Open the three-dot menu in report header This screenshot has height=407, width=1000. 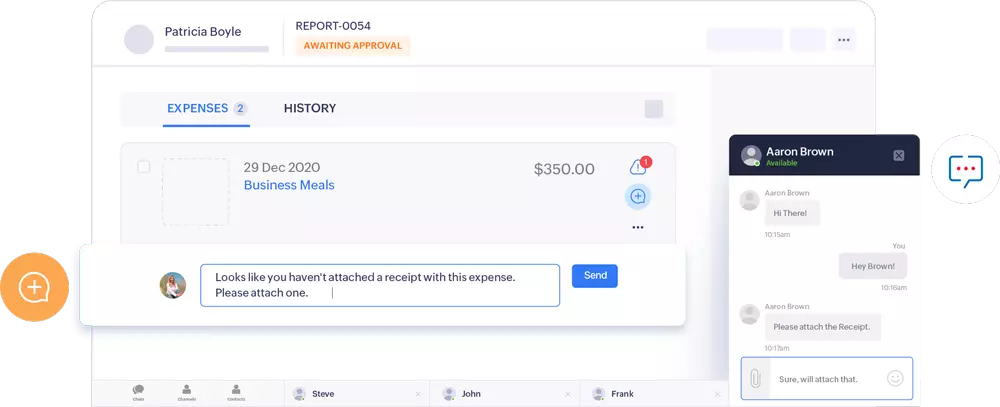pos(844,40)
